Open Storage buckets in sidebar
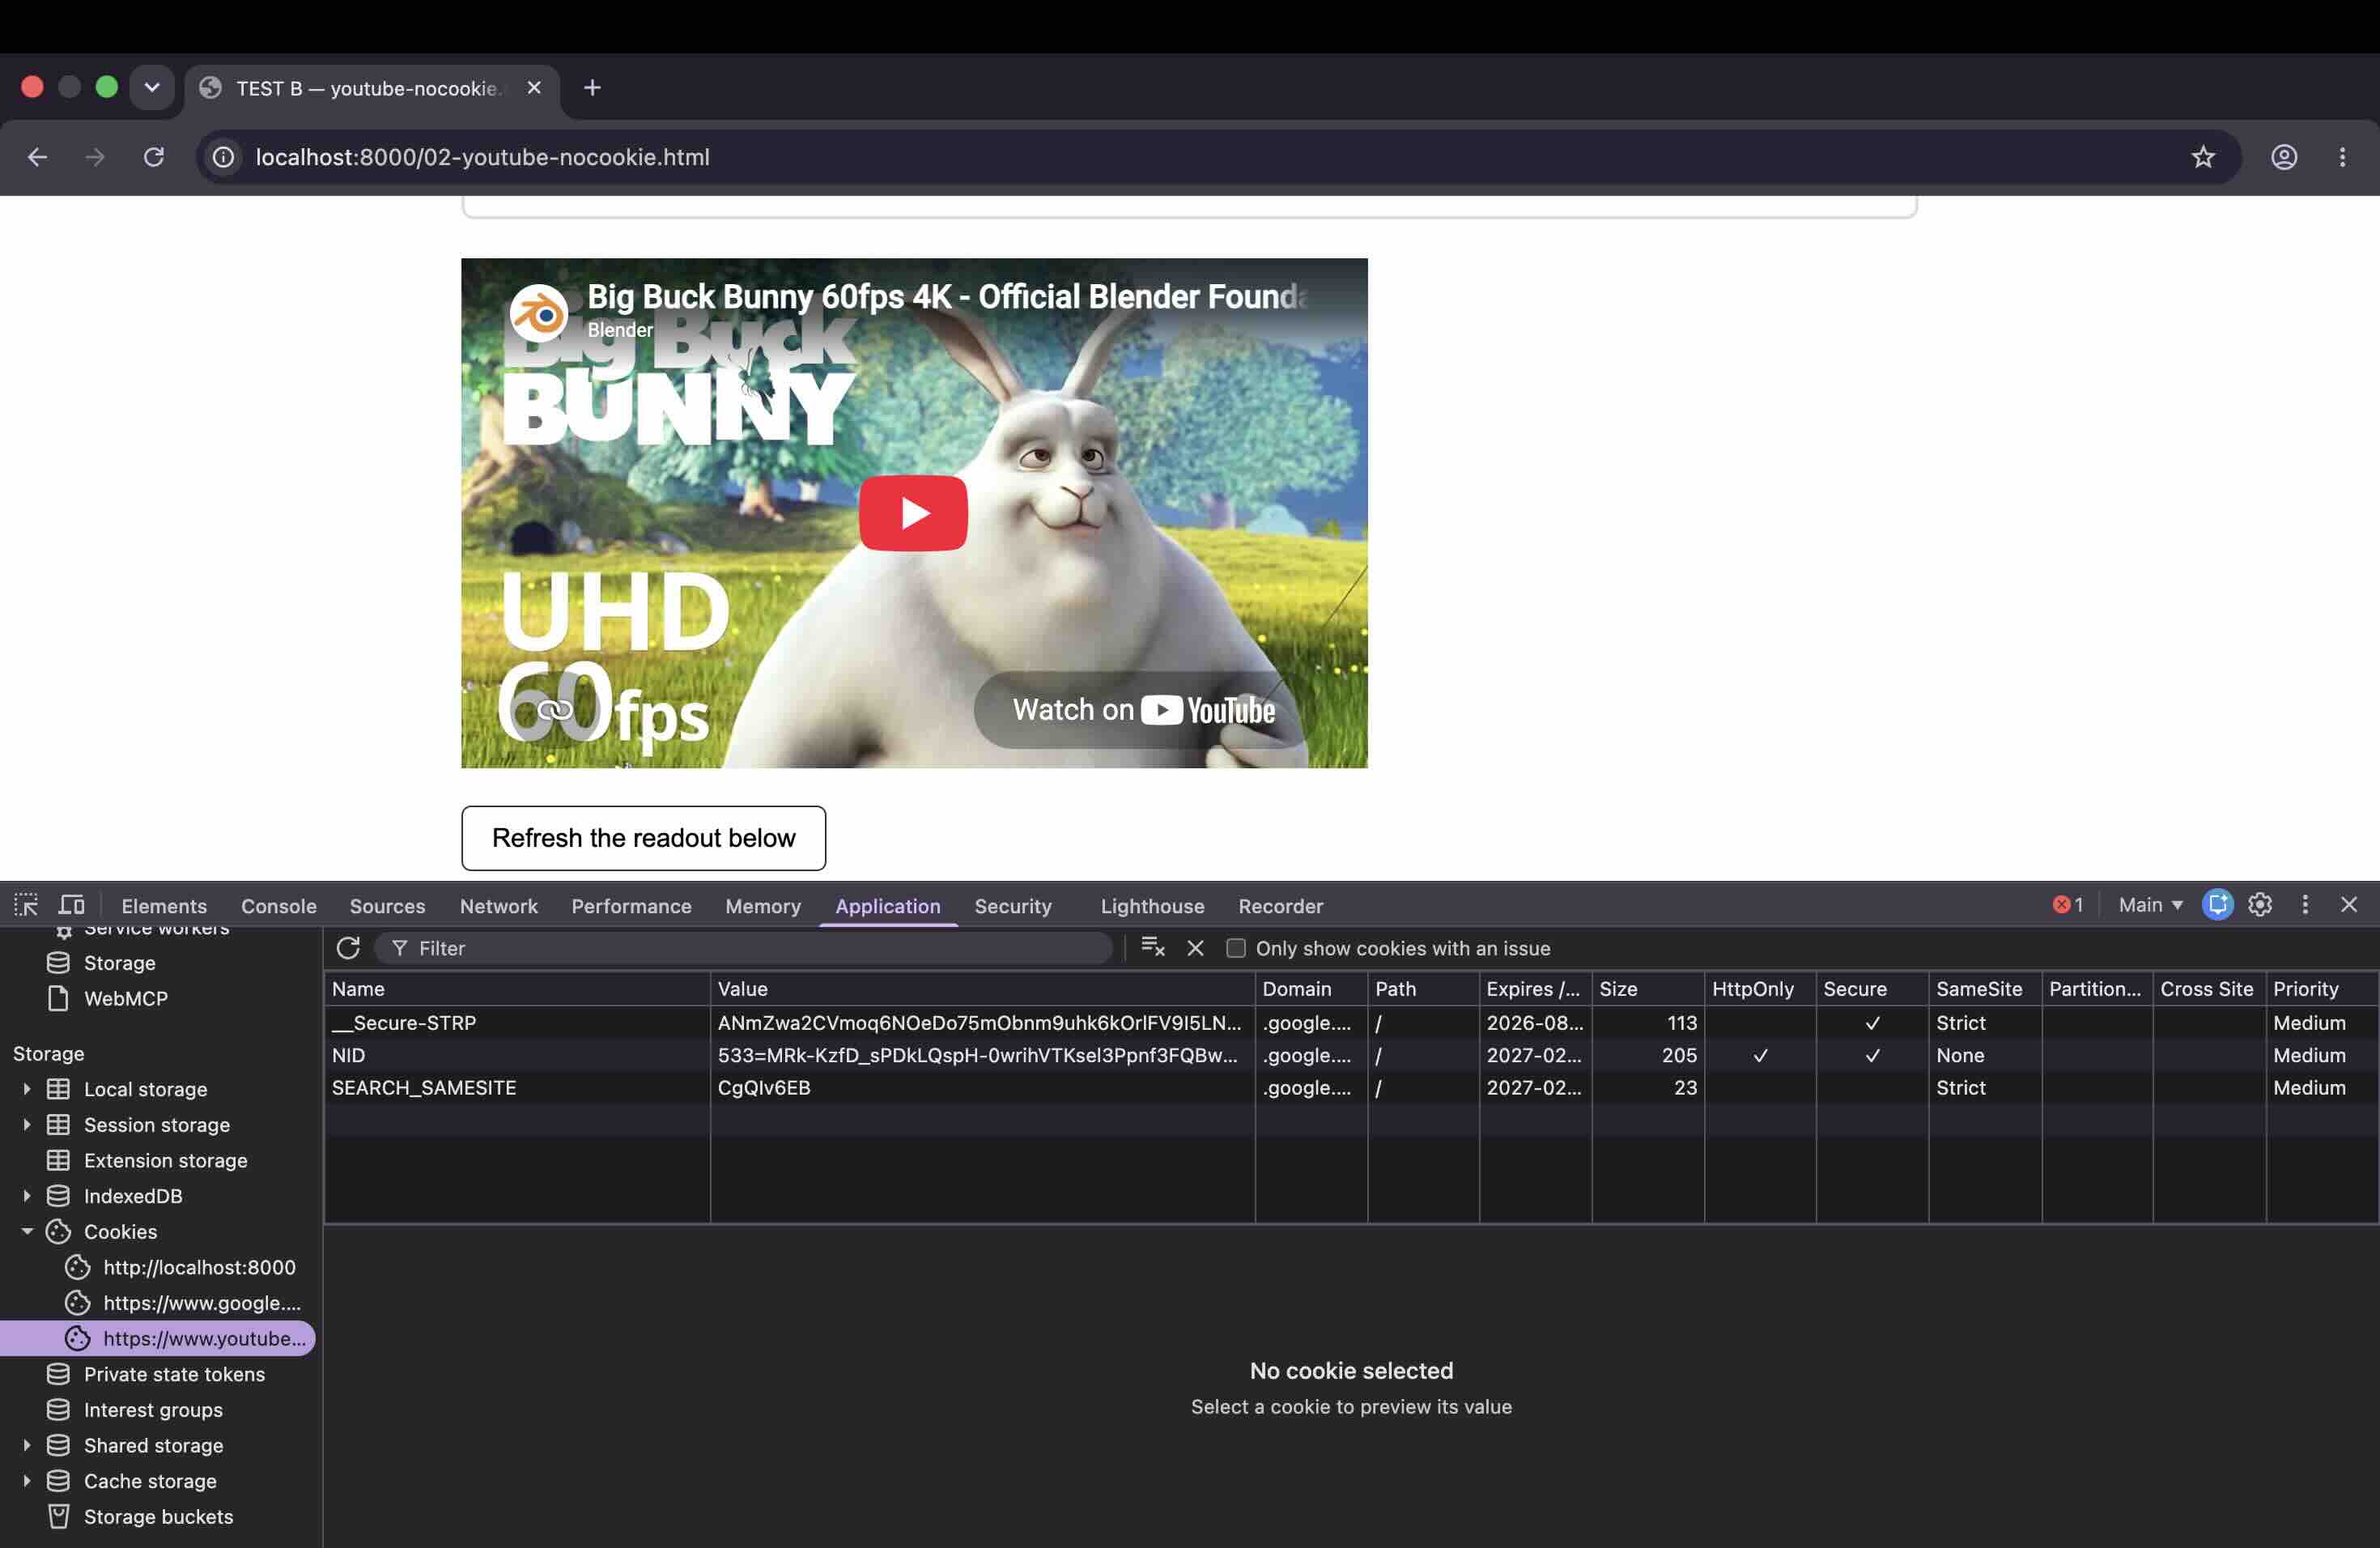The height and width of the screenshot is (1548, 2380). (158, 1516)
